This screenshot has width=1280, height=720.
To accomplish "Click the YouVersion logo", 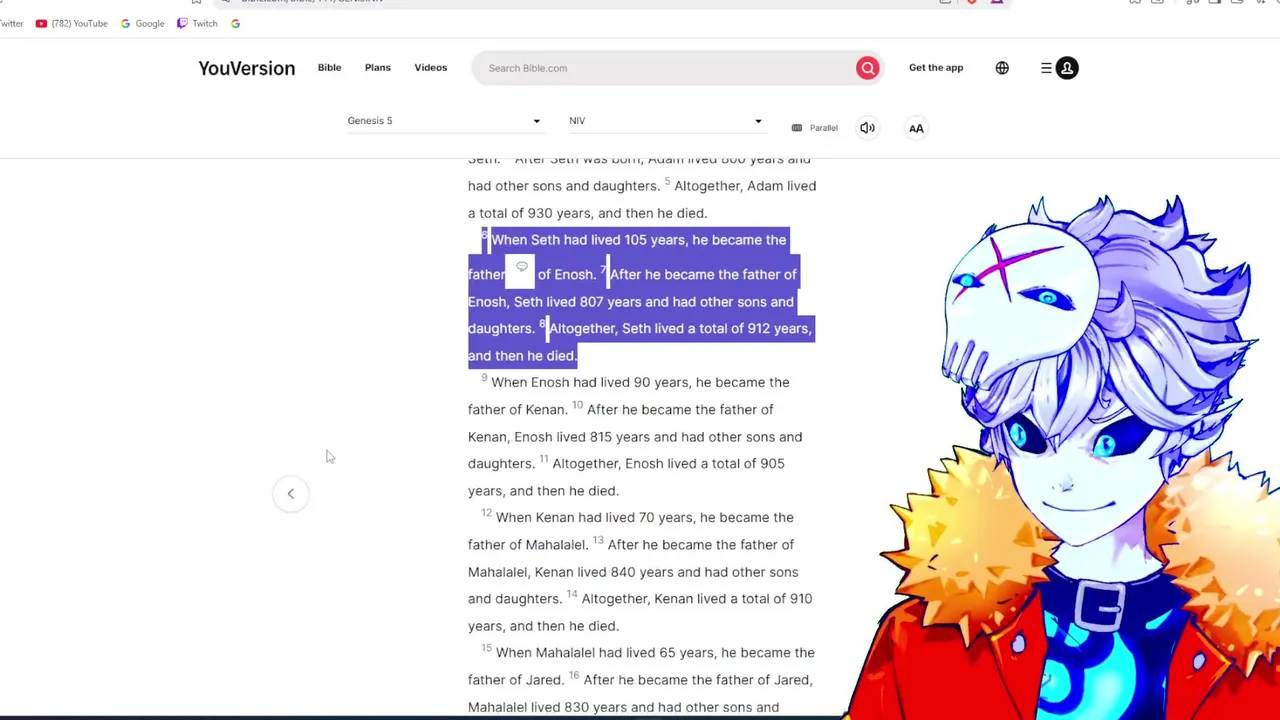I will (246, 68).
